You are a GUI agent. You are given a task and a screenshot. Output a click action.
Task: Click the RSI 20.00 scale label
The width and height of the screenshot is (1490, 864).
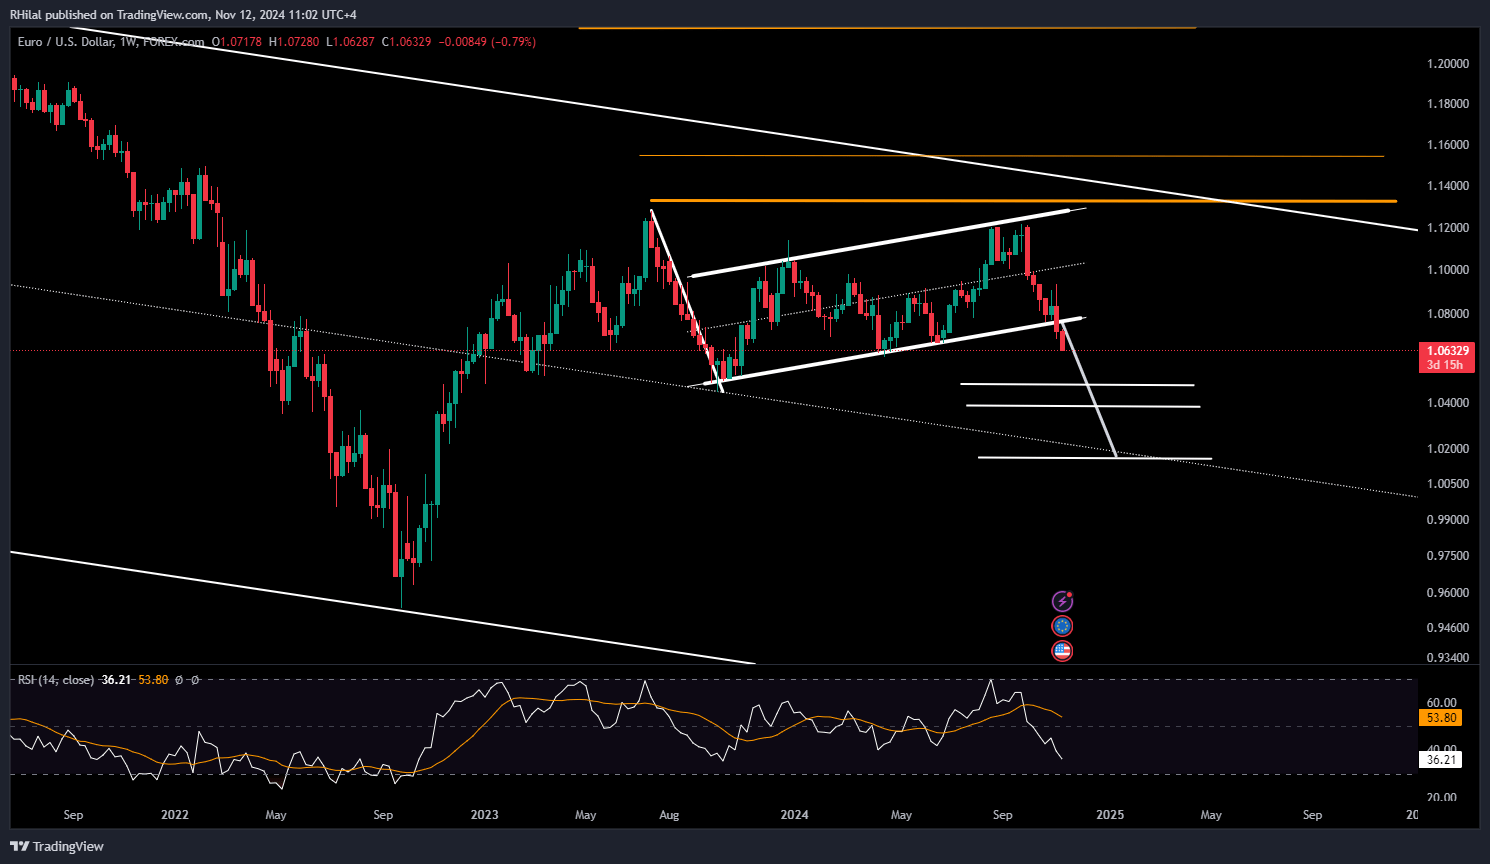(x=1441, y=798)
